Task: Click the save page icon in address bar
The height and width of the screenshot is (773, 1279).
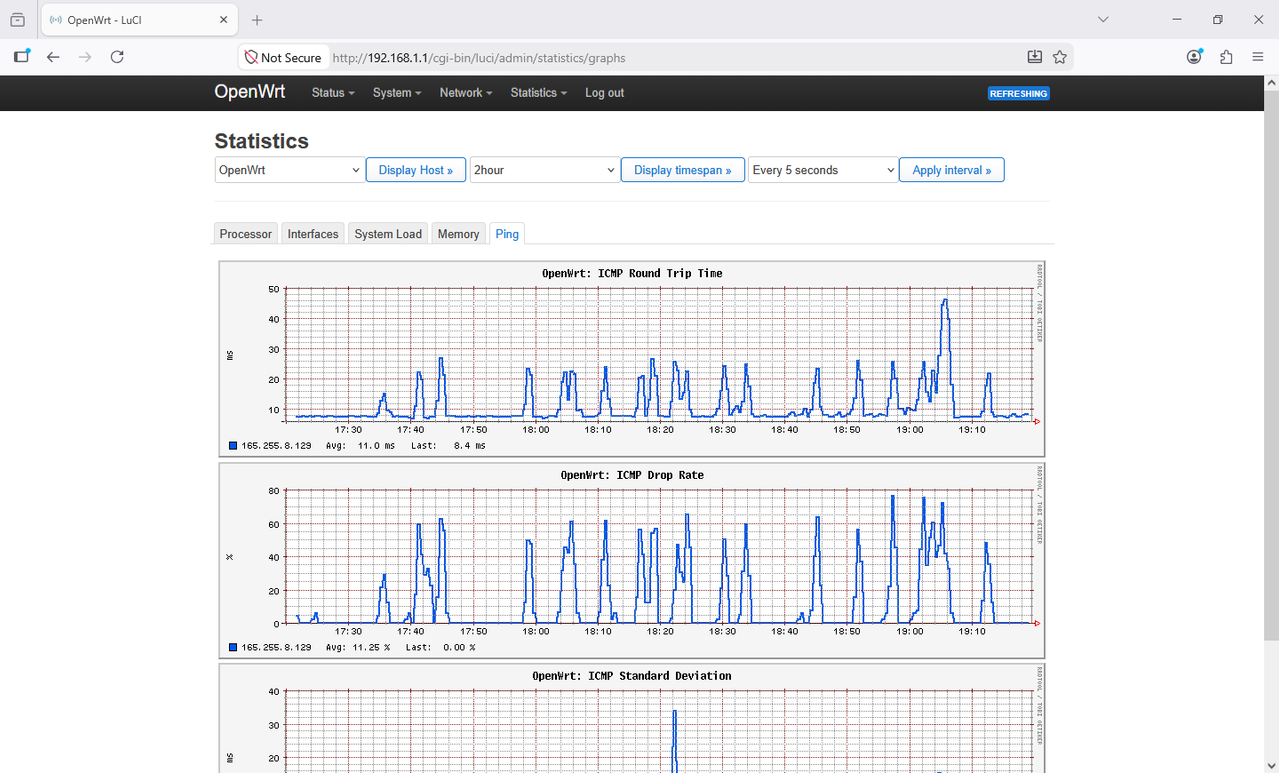Action: pos(1035,57)
